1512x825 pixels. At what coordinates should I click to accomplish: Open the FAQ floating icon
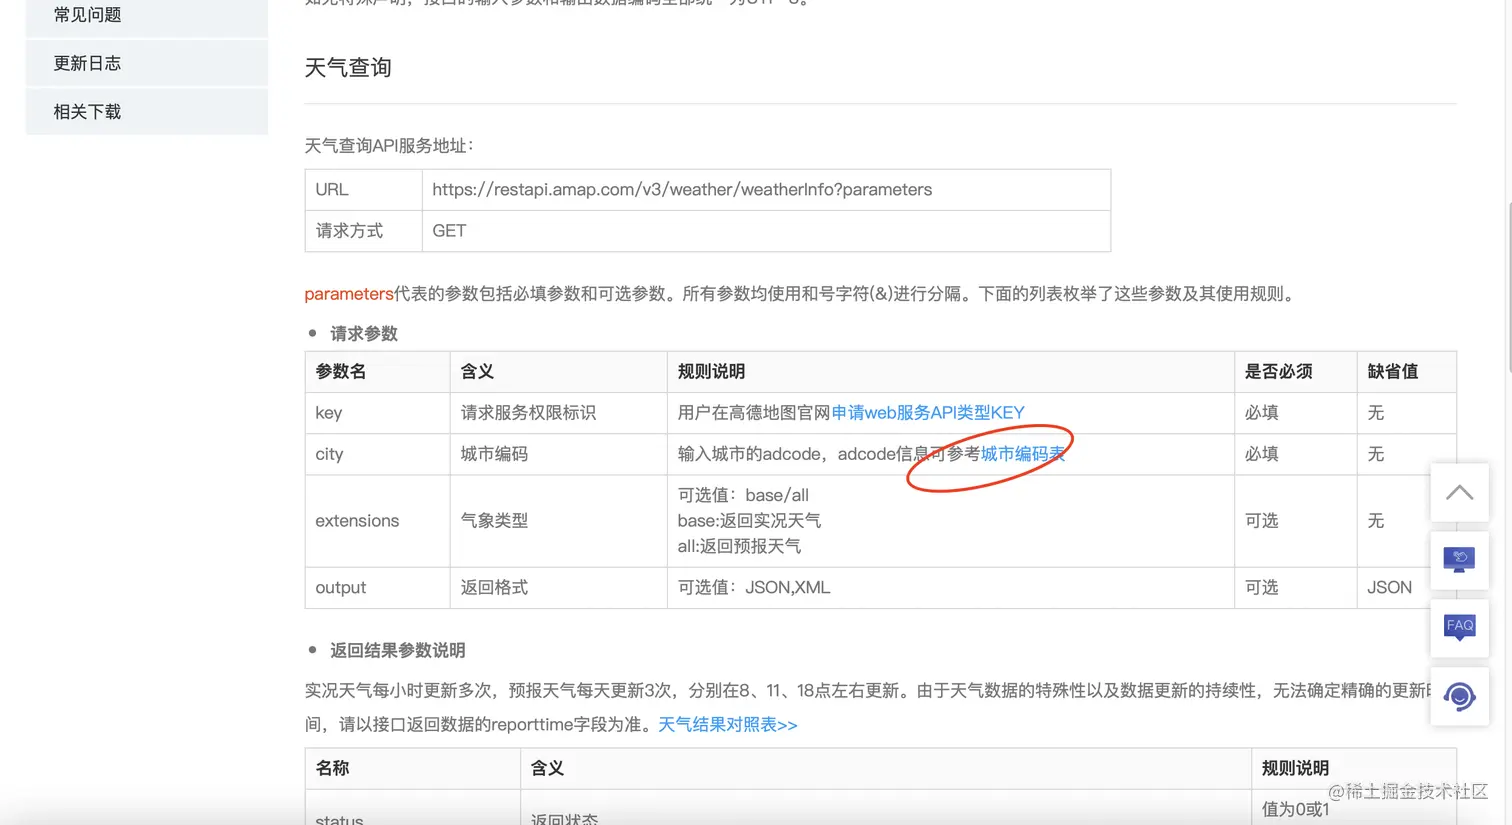[1459, 628]
